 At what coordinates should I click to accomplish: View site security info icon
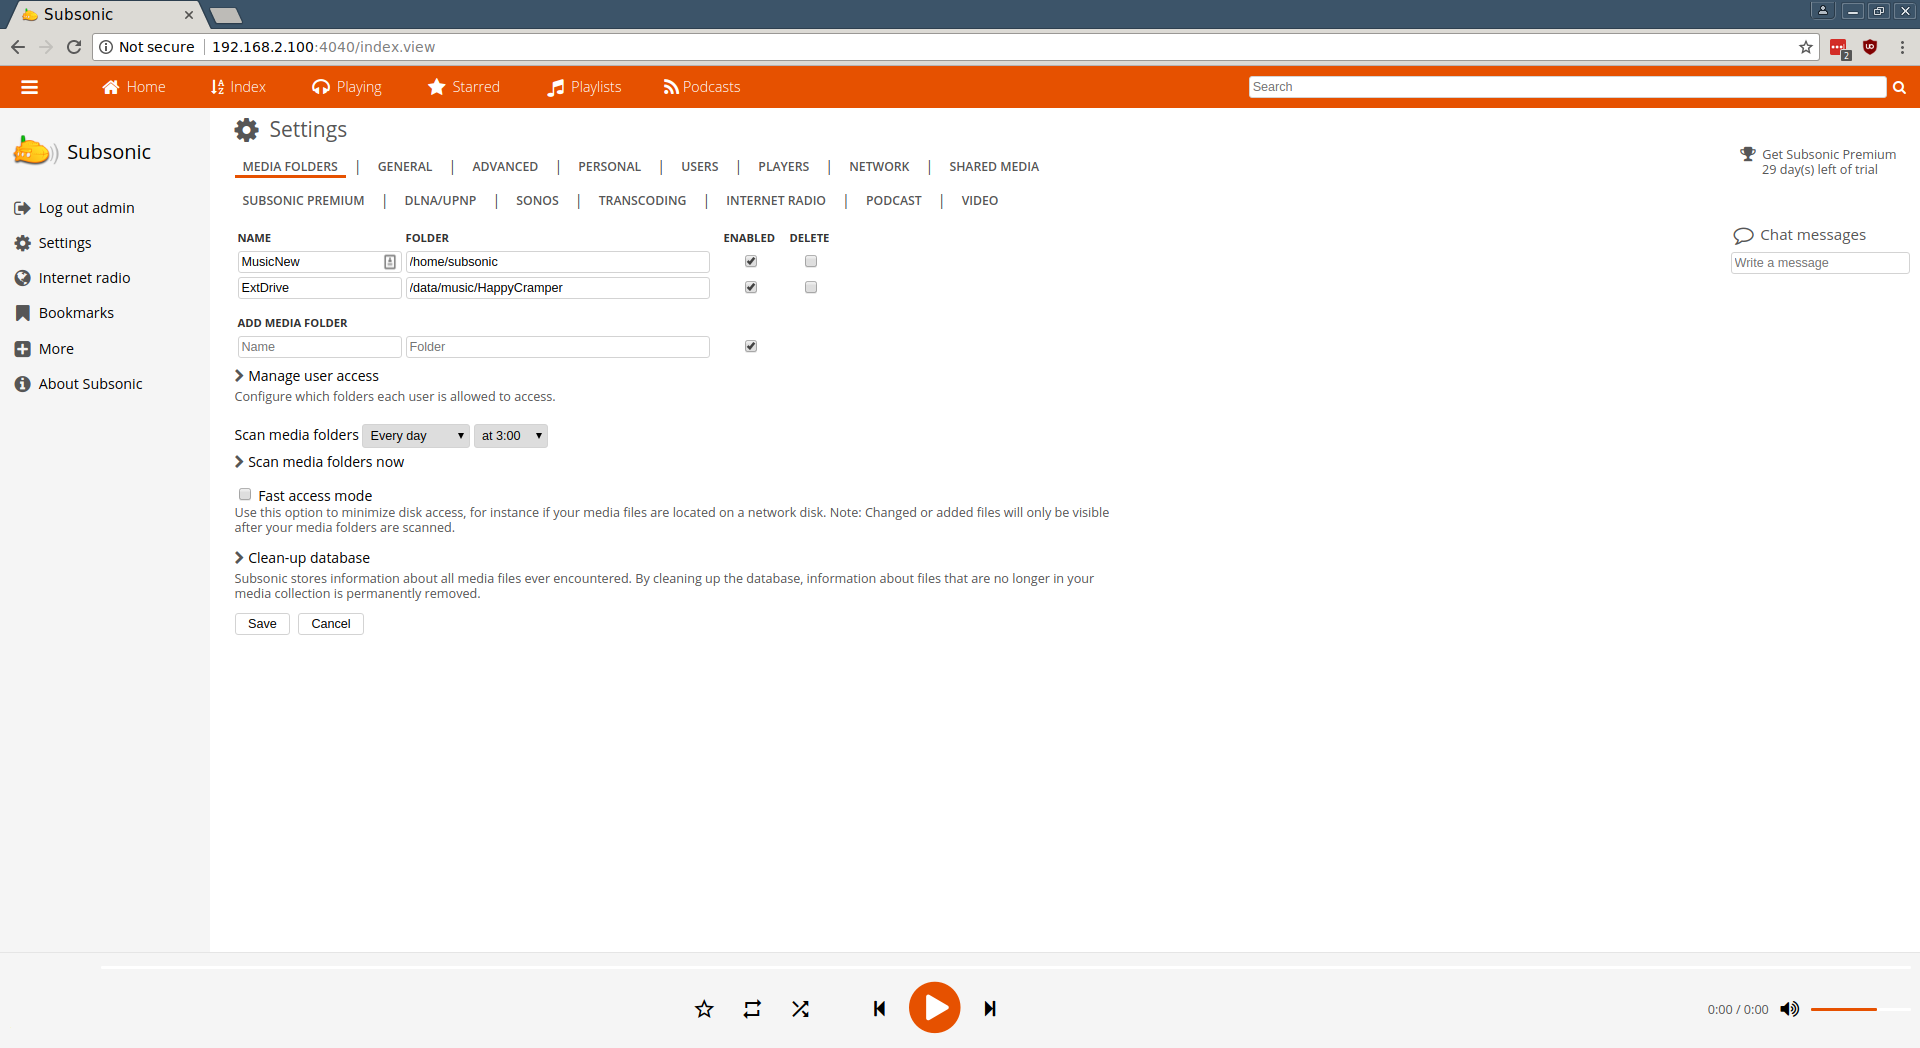point(106,47)
